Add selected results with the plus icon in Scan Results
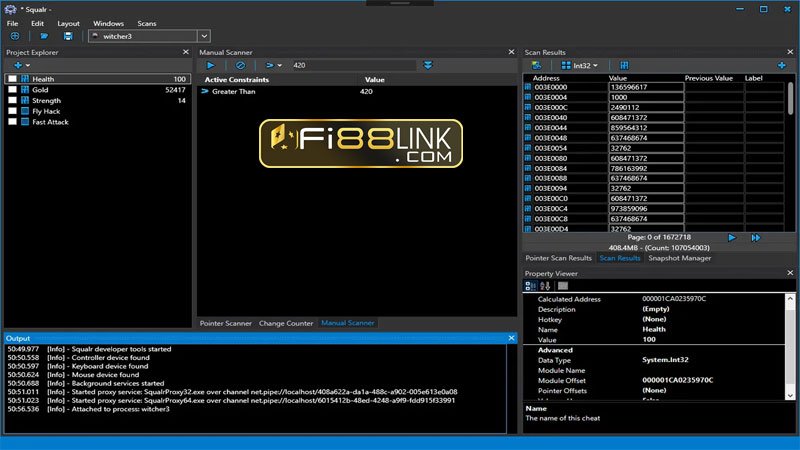The height and width of the screenshot is (450, 800). click(x=782, y=65)
